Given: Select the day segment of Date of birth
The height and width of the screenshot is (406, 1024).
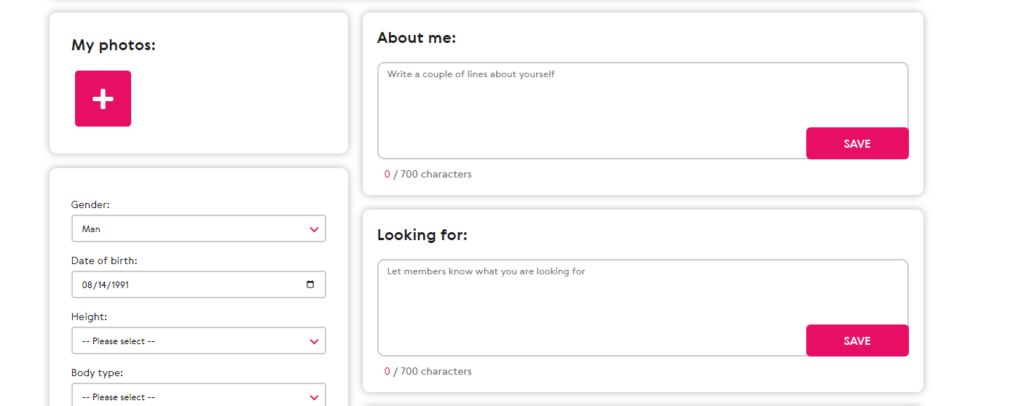Looking at the screenshot, I should coord(103,285).
